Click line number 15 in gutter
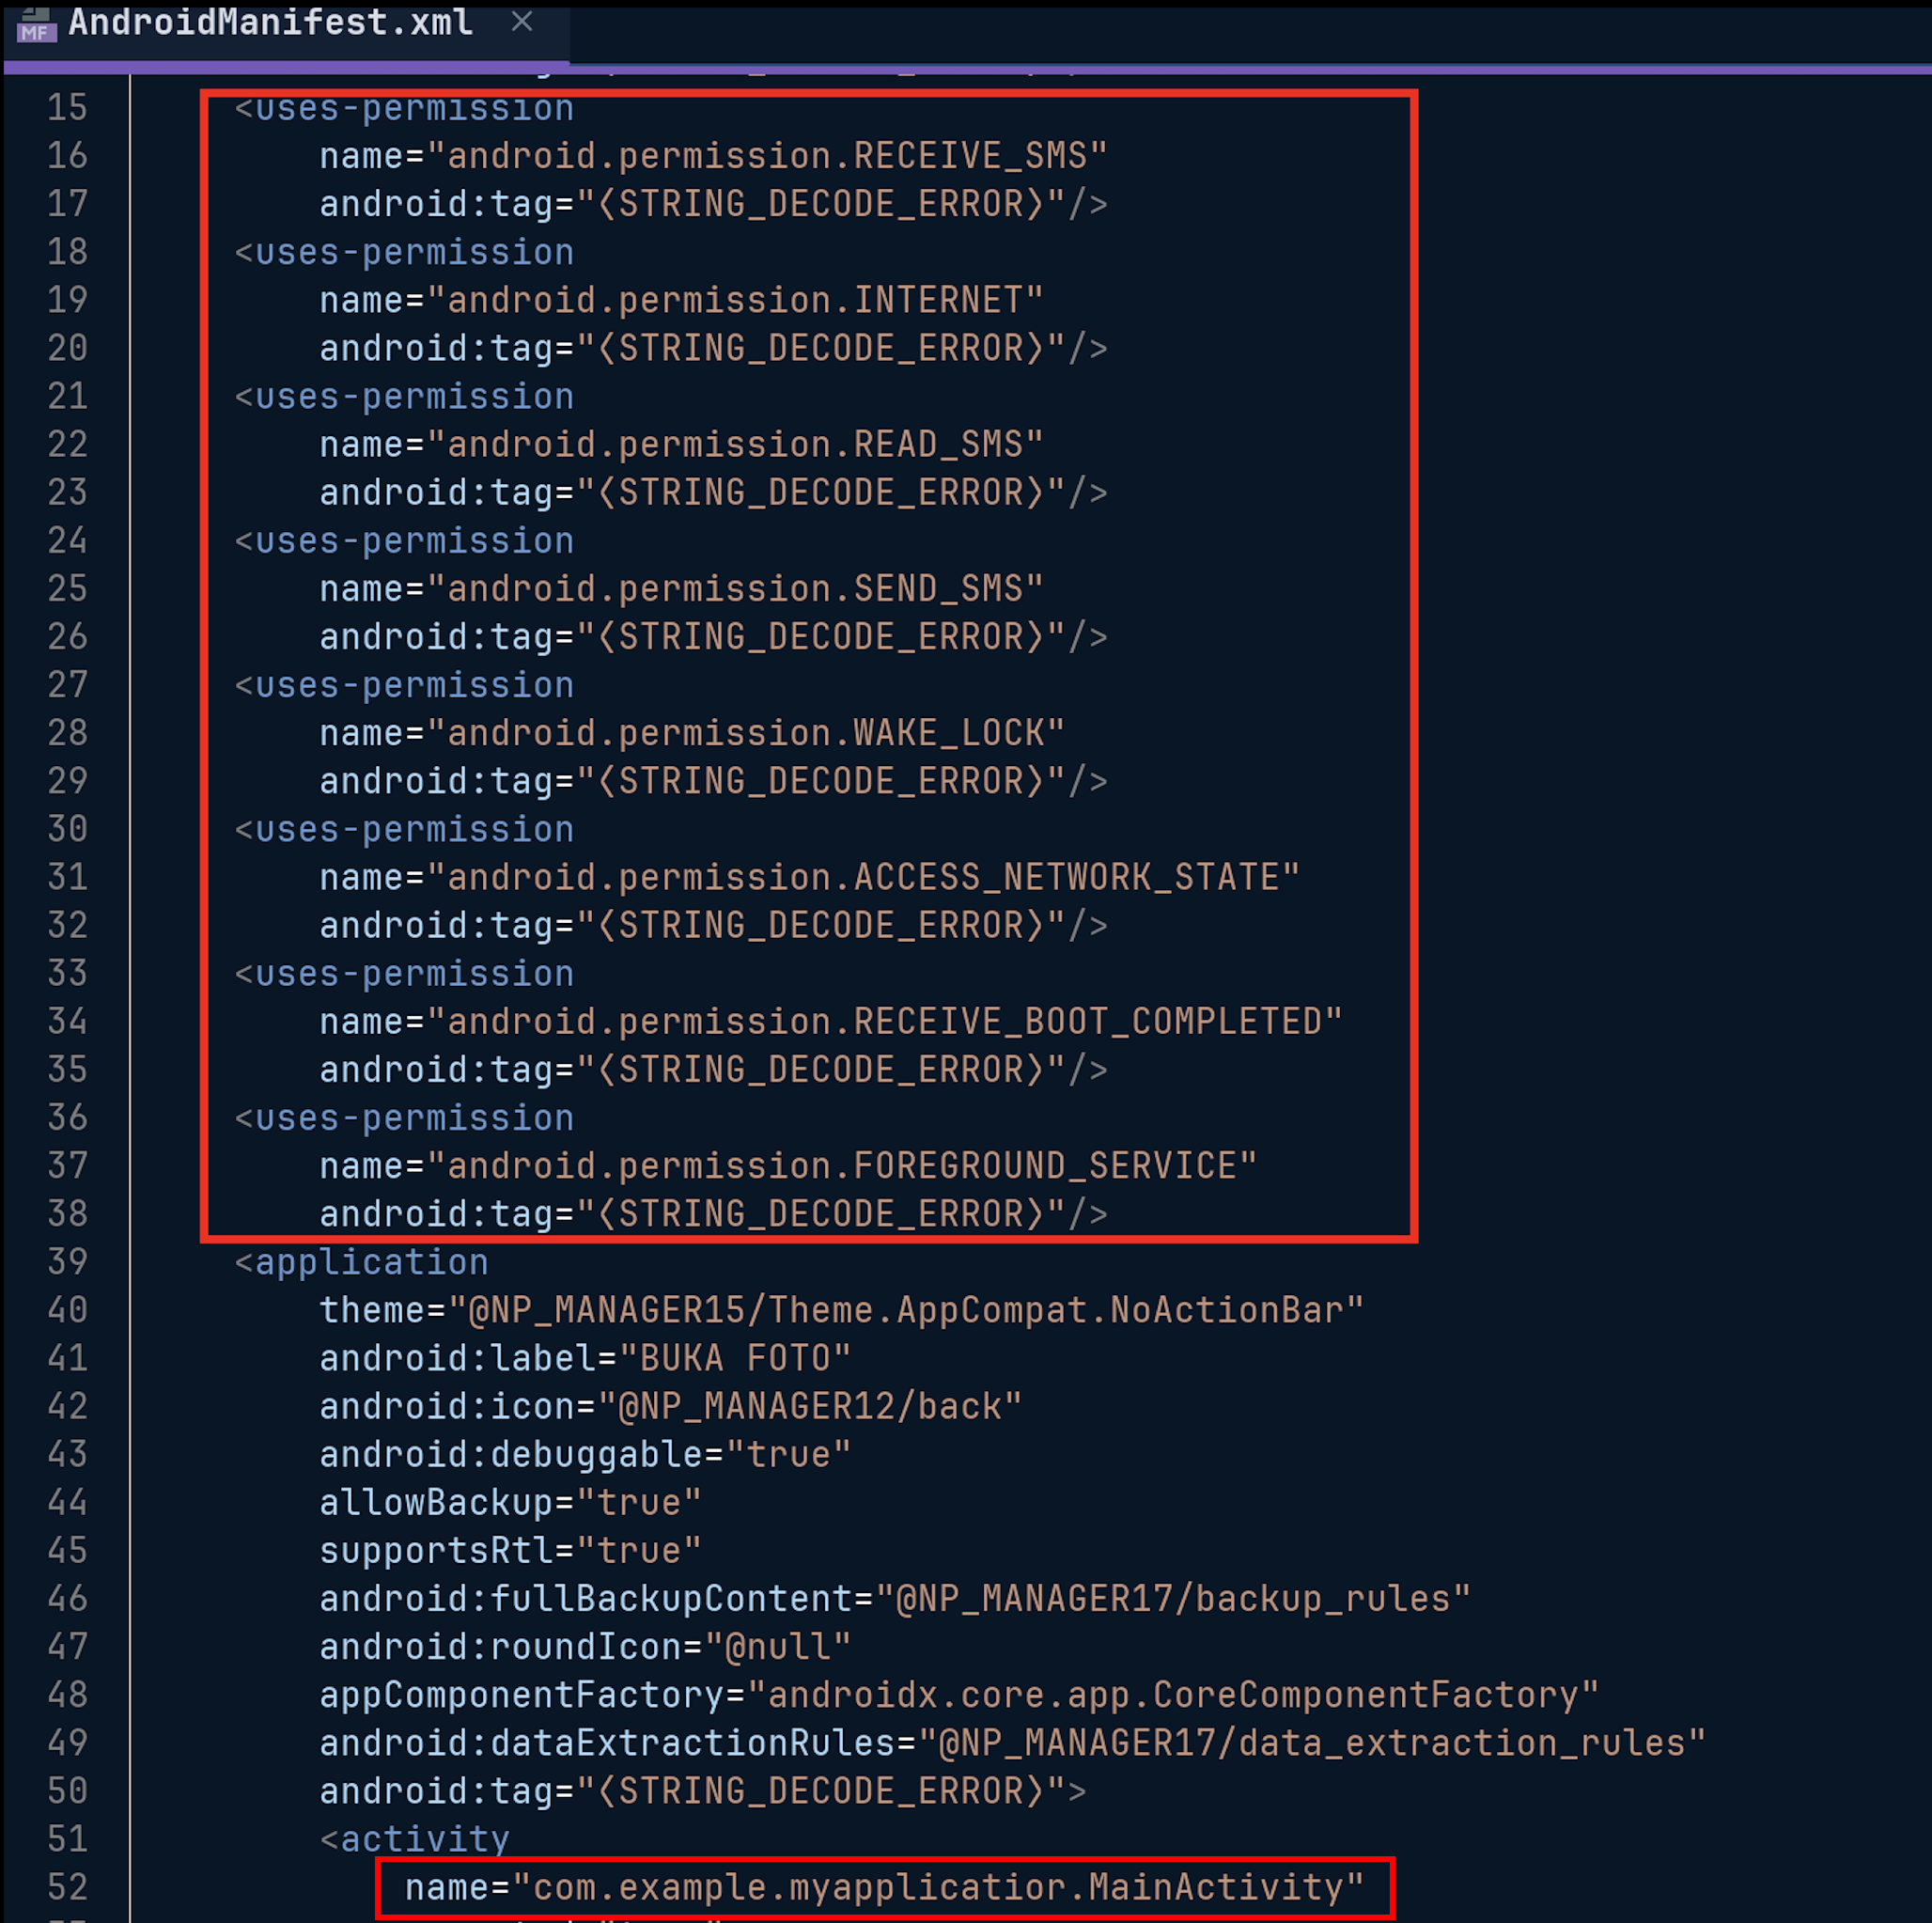 coord(67,107)
